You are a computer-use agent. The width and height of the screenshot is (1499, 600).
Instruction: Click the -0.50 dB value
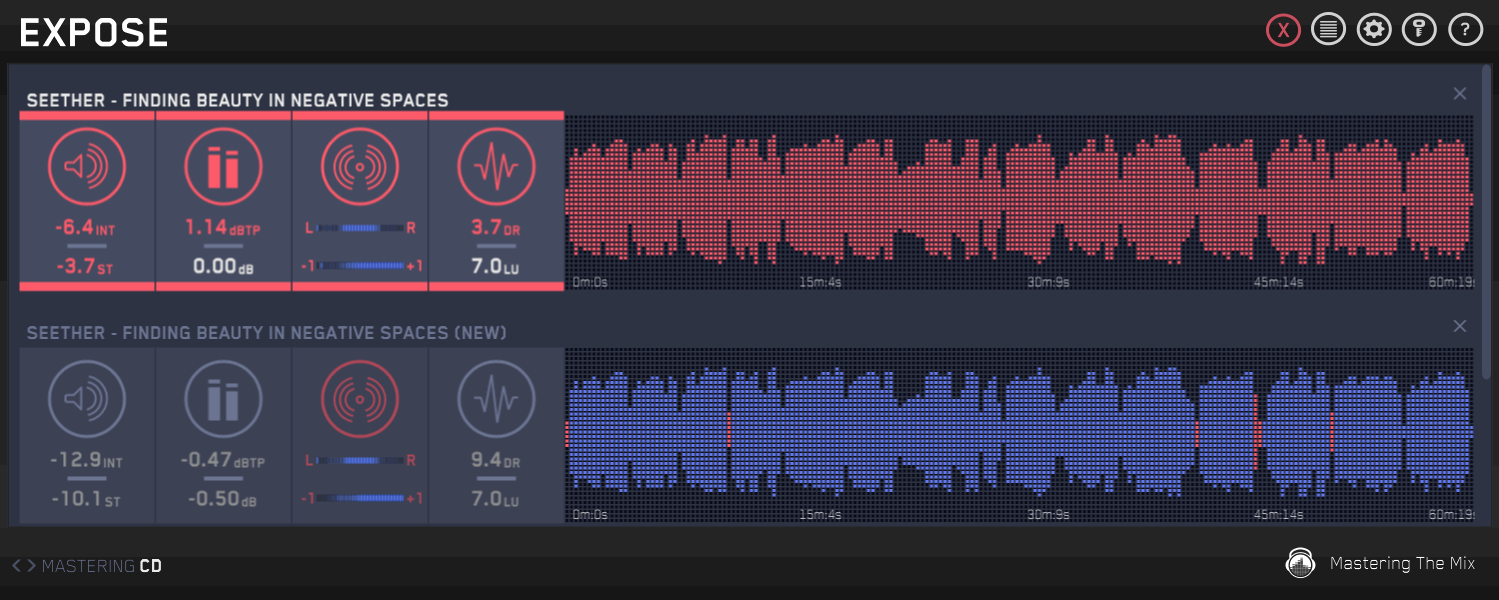point(223,499)
